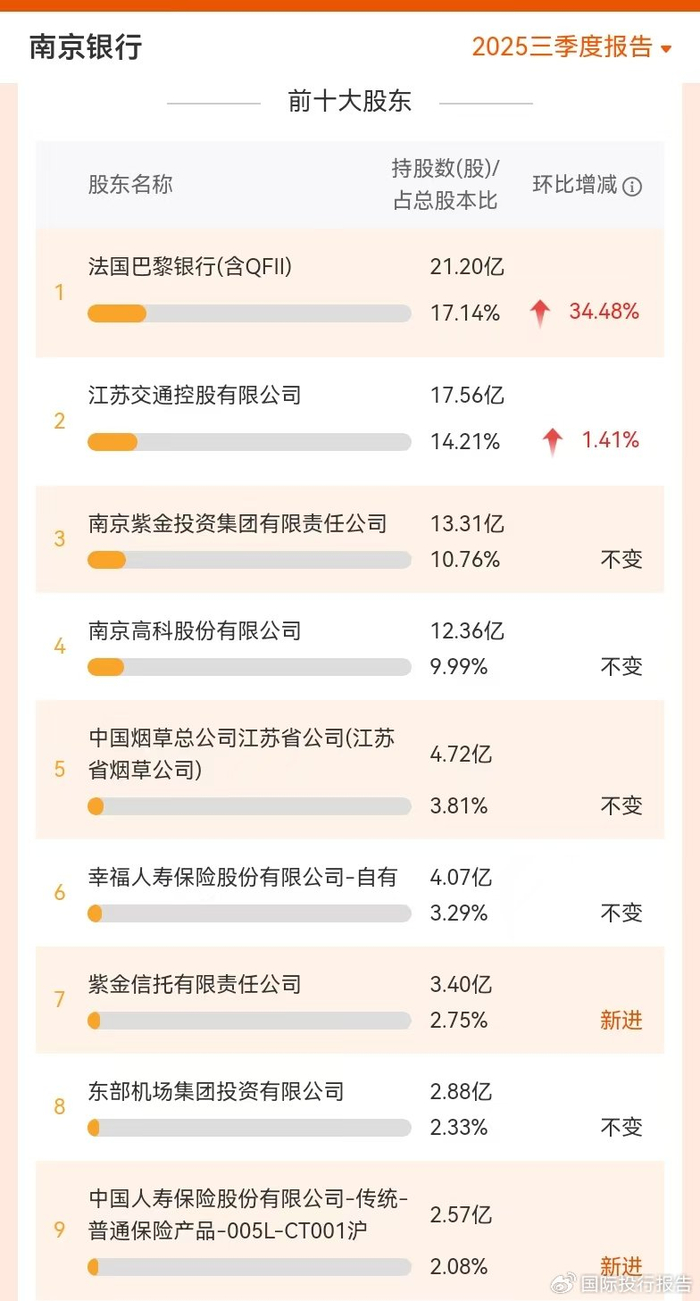Click the 股东名称 column header
Screen dimensions: 700x1301
[130, 185]
